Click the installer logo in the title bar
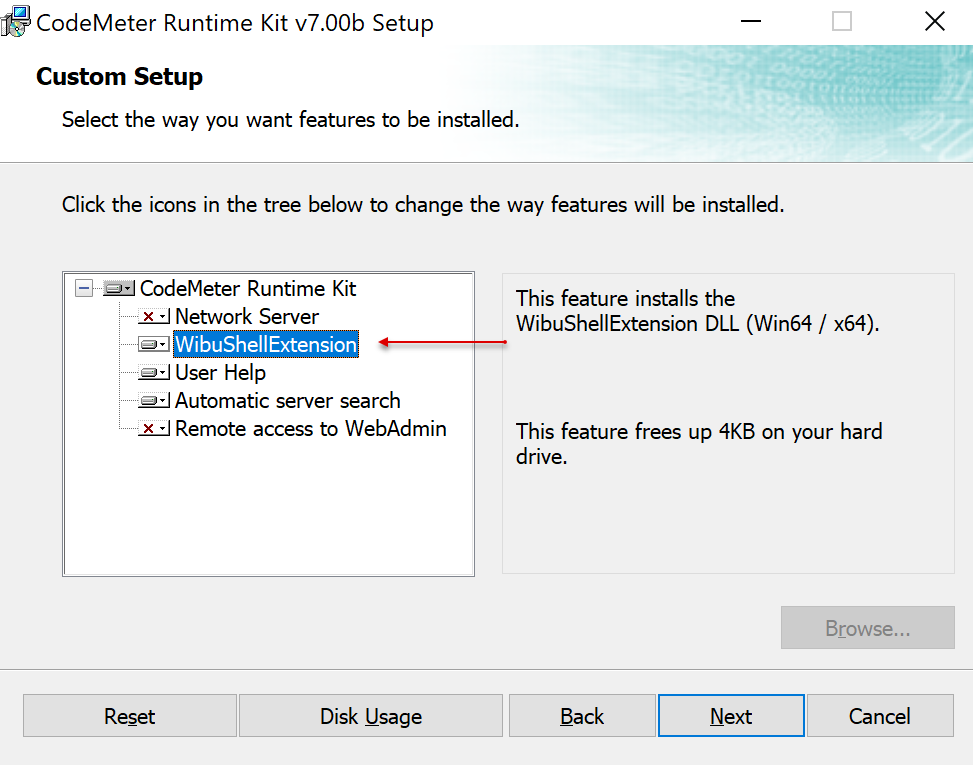This screenshot has height=765, width=973. [x=16, y=21]
